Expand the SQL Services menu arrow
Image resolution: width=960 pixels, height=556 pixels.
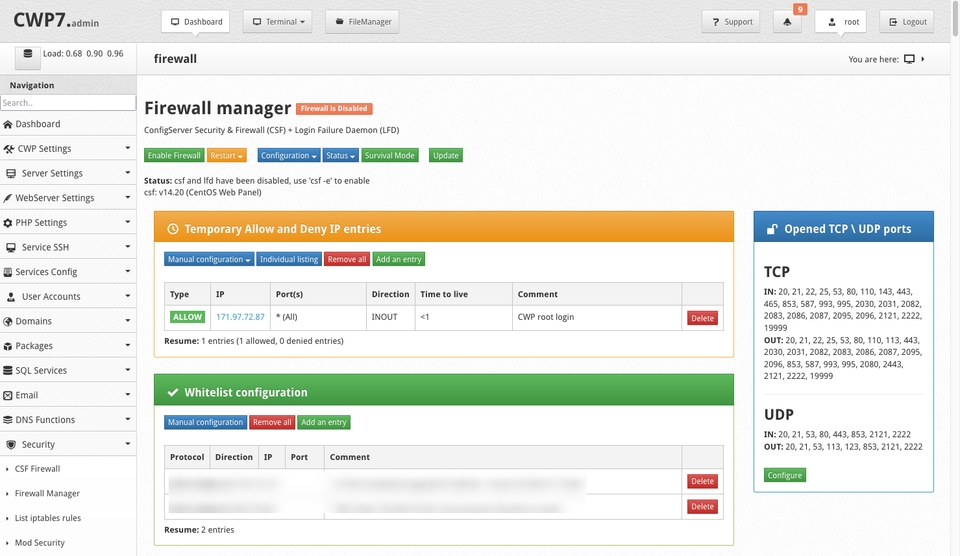pos(127,370)
